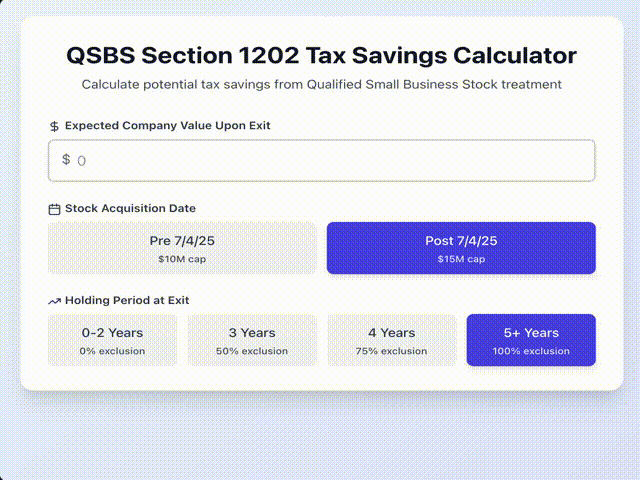Click the Stock Acquisition Date label
This screenshot has height=480, width=640.
(x=130, y=209)
